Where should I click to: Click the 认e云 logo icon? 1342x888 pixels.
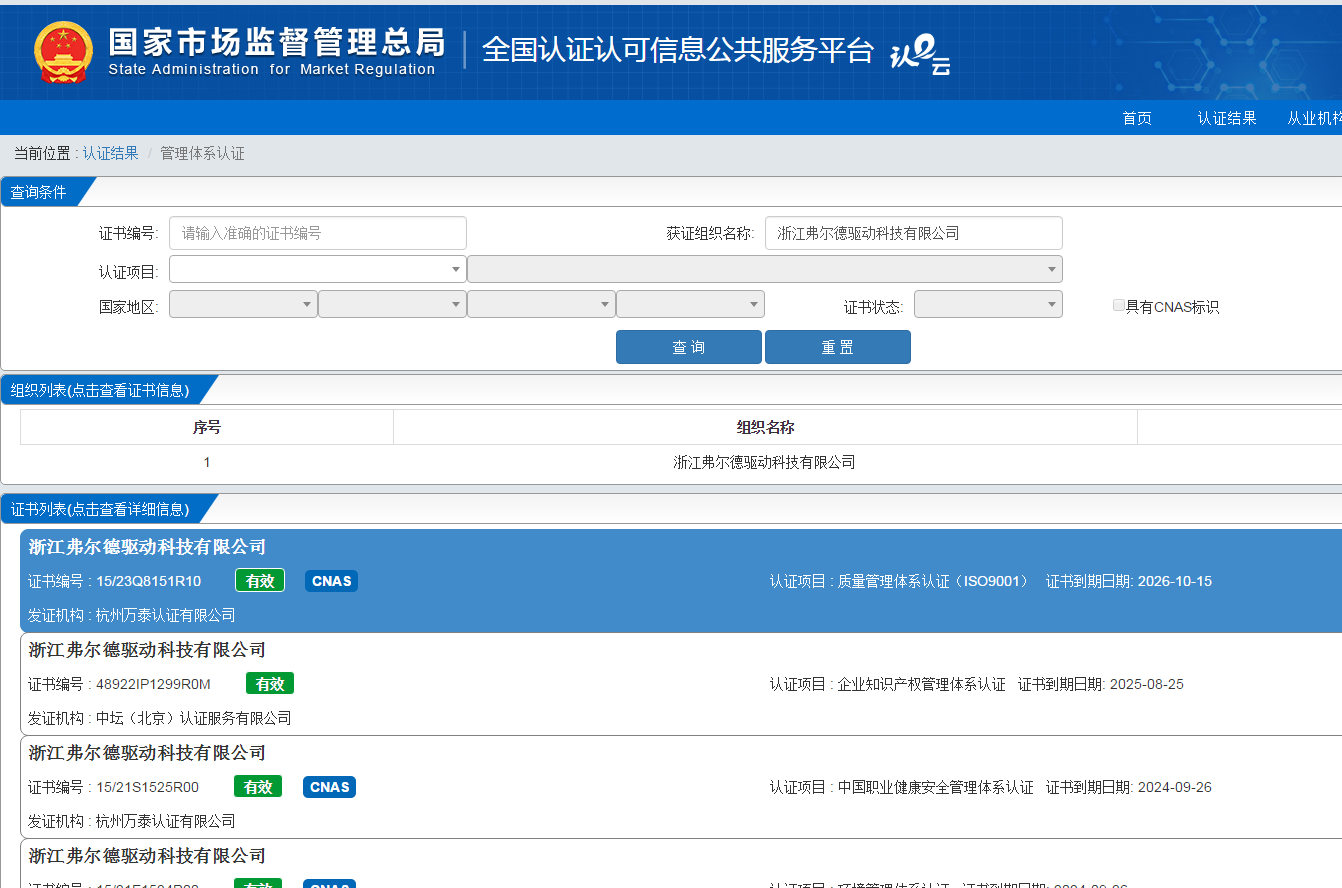919,55
